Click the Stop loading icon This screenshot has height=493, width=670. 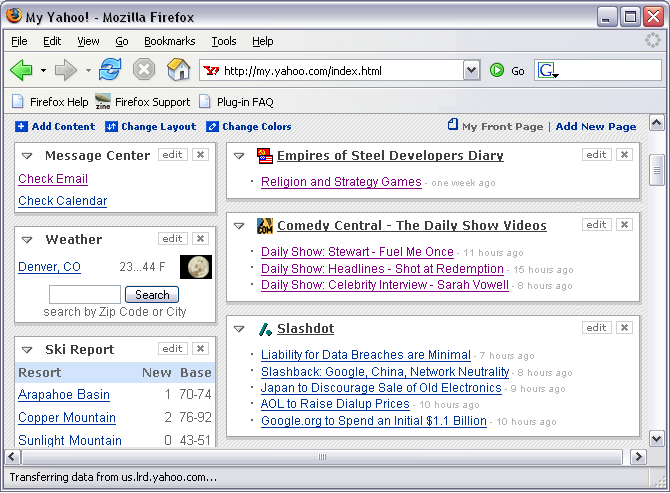click(x=144, y=70)
